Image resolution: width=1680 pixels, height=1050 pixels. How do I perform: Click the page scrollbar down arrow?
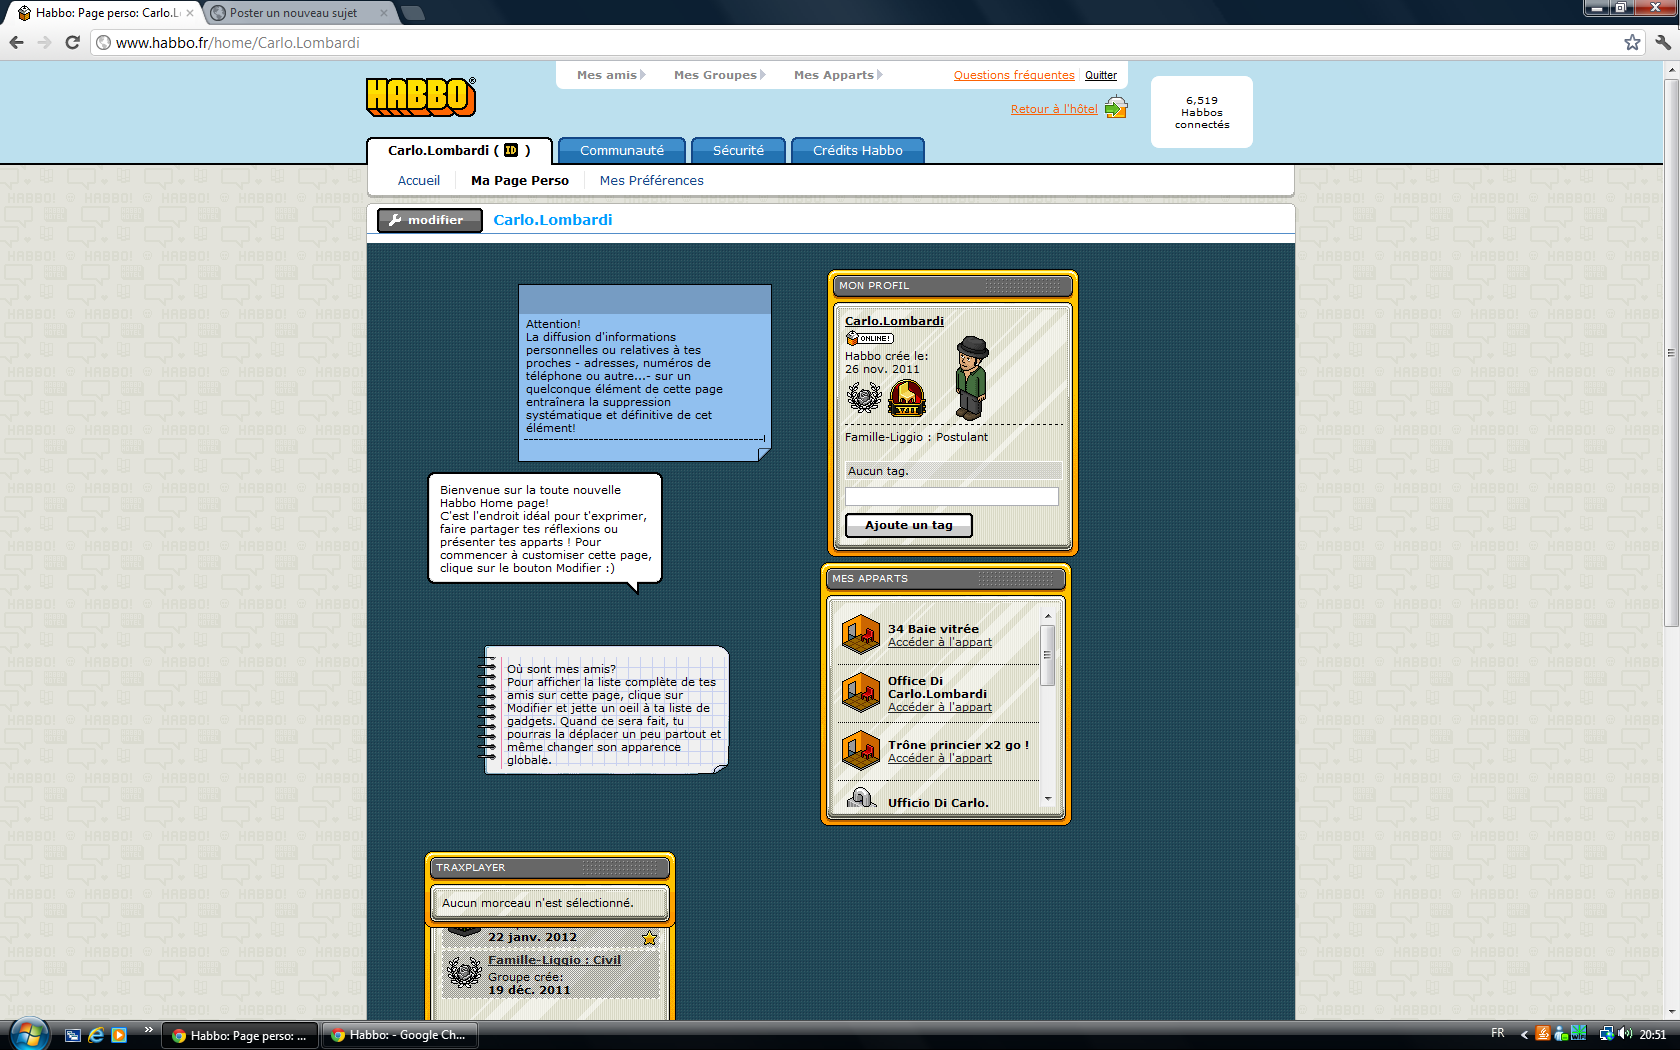[1671, 1012]
